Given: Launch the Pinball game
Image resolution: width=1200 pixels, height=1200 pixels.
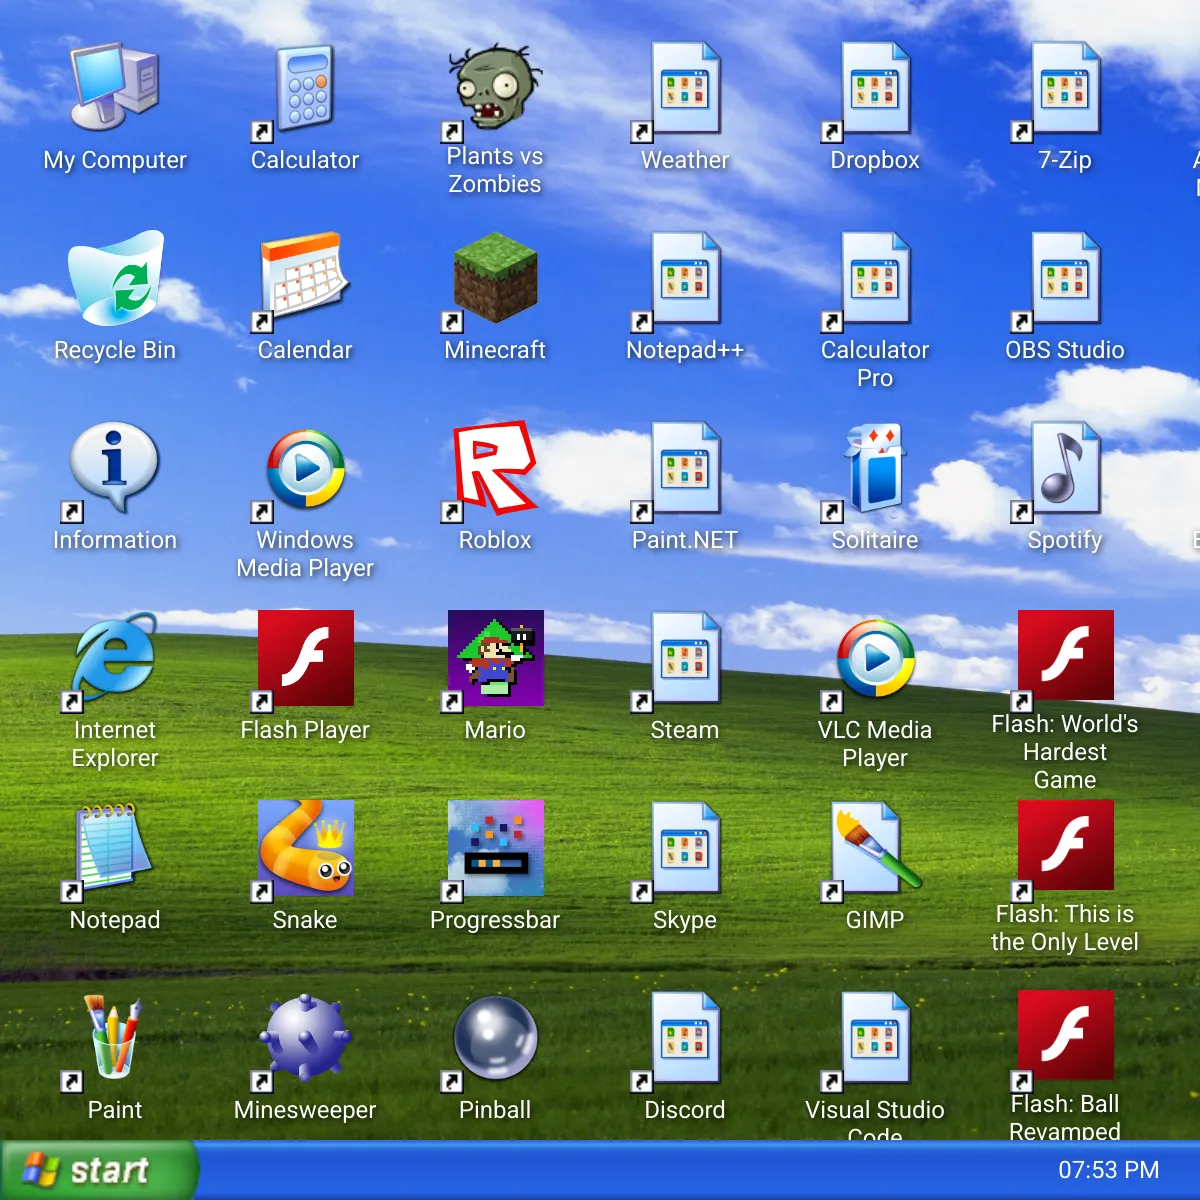Looking at the screenshot, I should point(495,1038).
